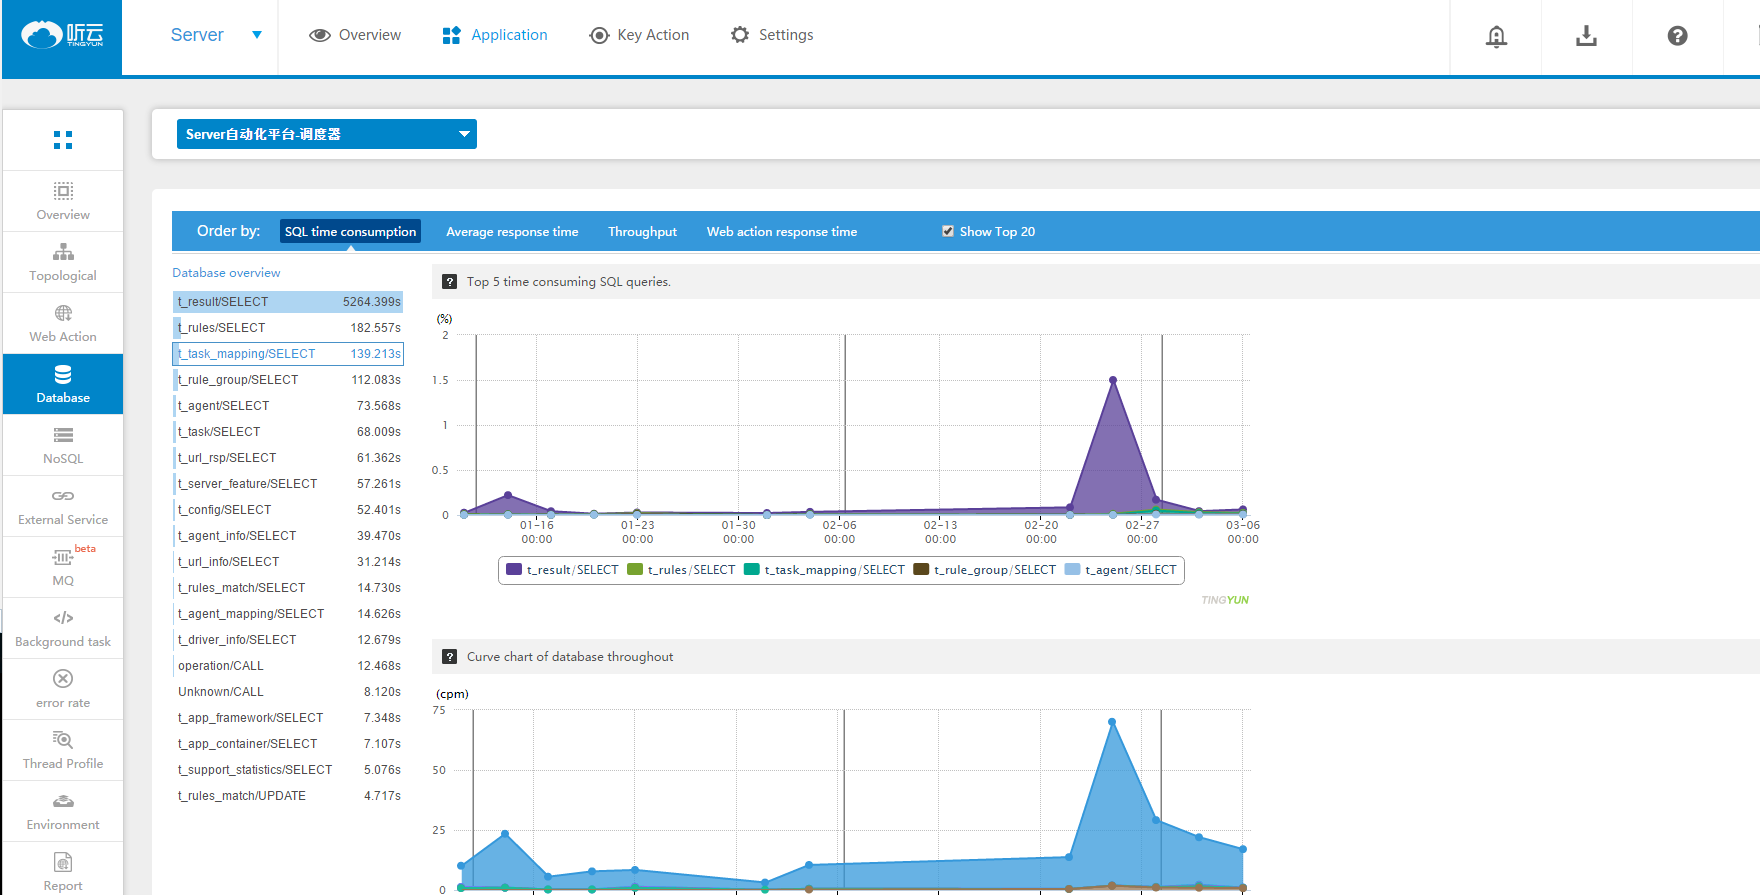Open Topological view in sidebar
Image resolution: width=1760 pixels, height=895 pixels.
coord(63,262)
